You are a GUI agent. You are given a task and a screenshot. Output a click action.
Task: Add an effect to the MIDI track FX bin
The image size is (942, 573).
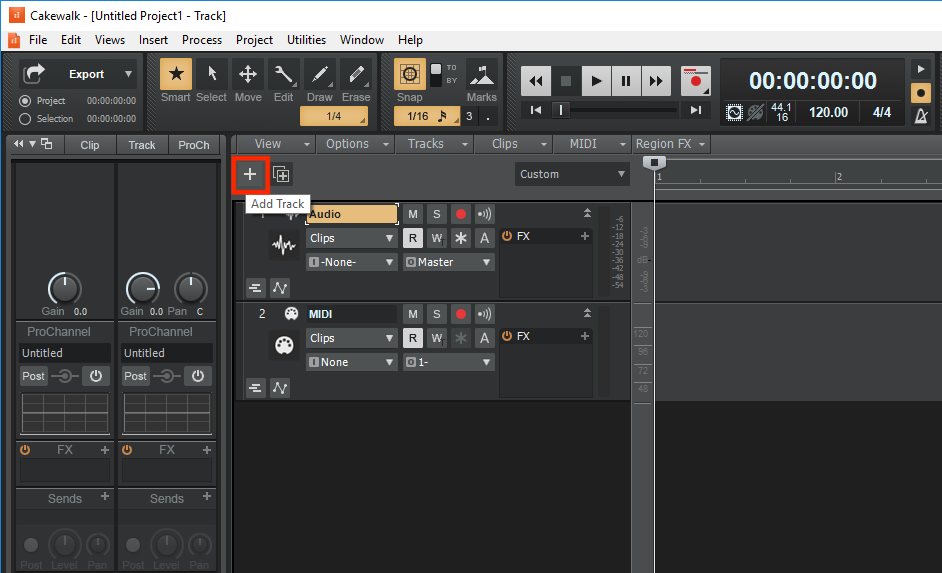pos(585,336)
